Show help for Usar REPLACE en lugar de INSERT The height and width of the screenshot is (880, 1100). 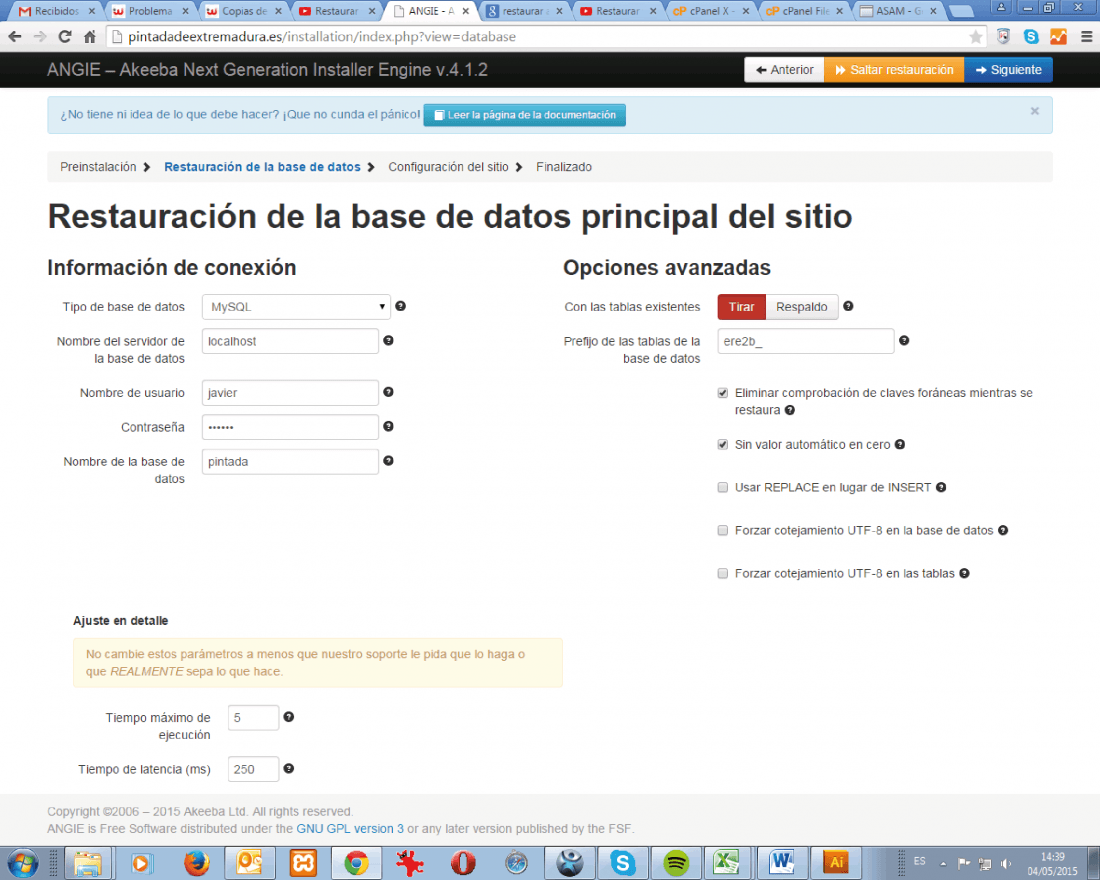pyautogui.click(x=941, y=487)
